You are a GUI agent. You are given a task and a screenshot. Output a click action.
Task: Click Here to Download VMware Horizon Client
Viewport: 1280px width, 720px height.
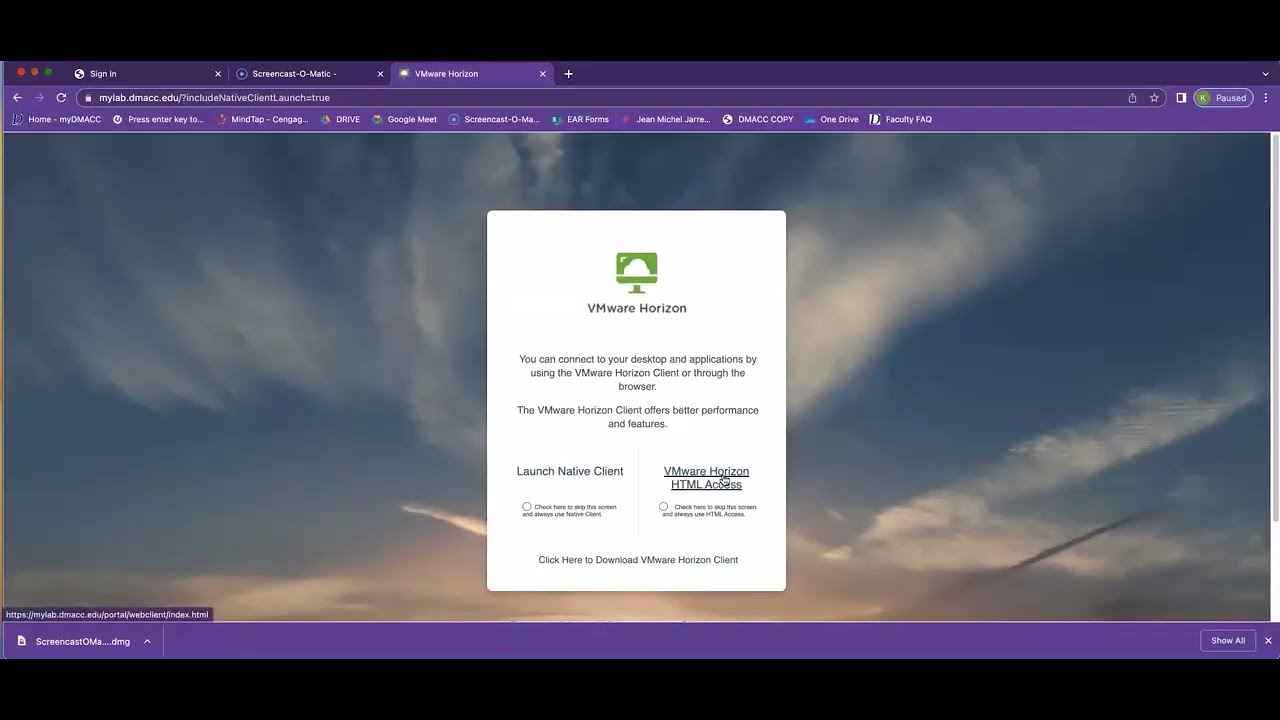click(638, 560)
